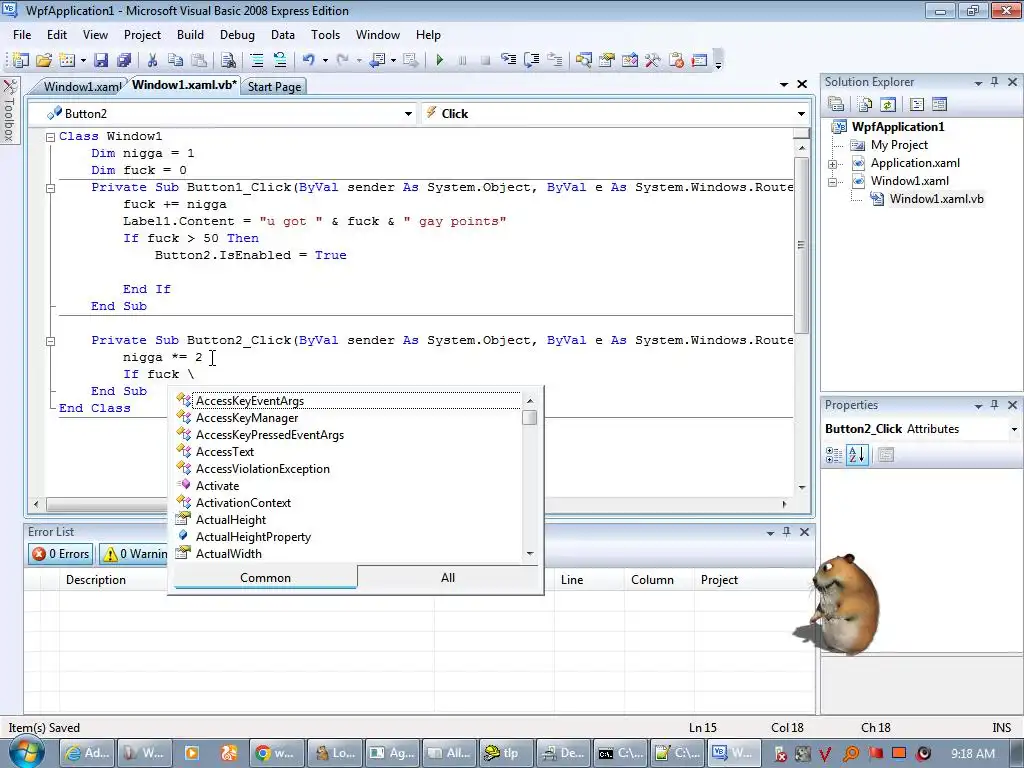Open the Button2_Click Attributes object dropdown
The width and height of the screenshot is (1024, 768).
pyautogui.click(x=1014, y=429)
